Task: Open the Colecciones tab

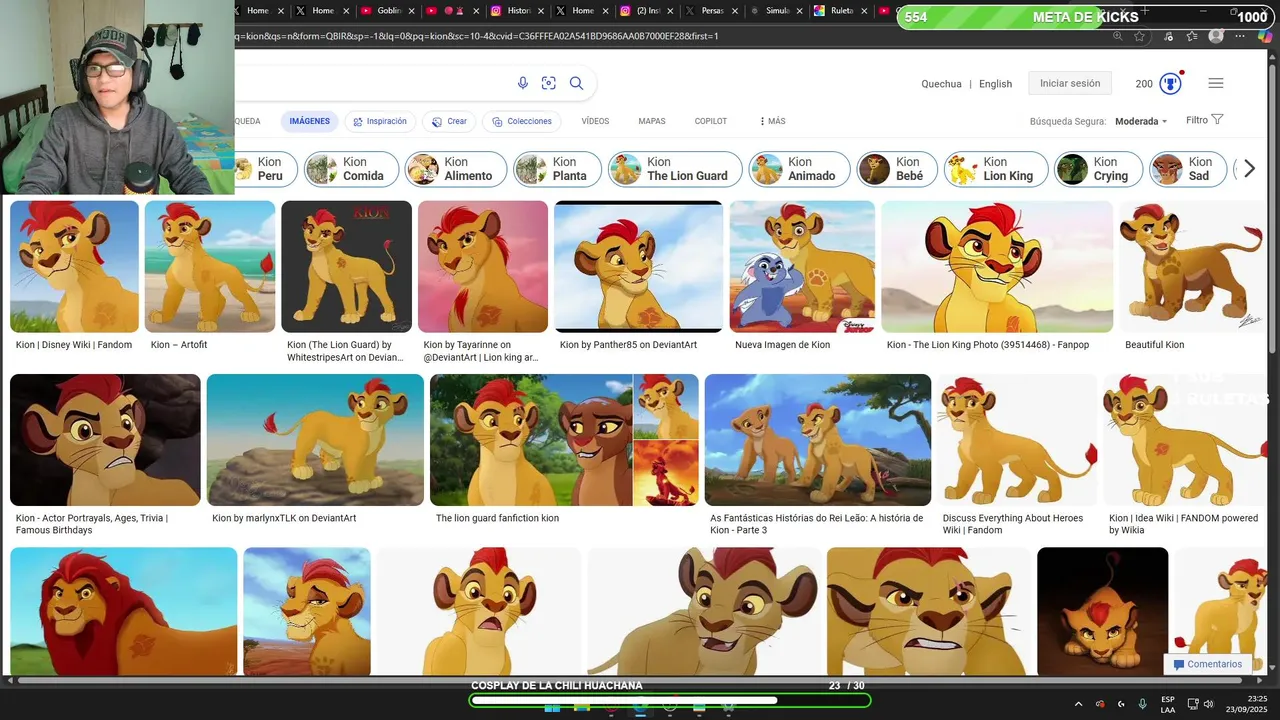Action: [522, 121]
